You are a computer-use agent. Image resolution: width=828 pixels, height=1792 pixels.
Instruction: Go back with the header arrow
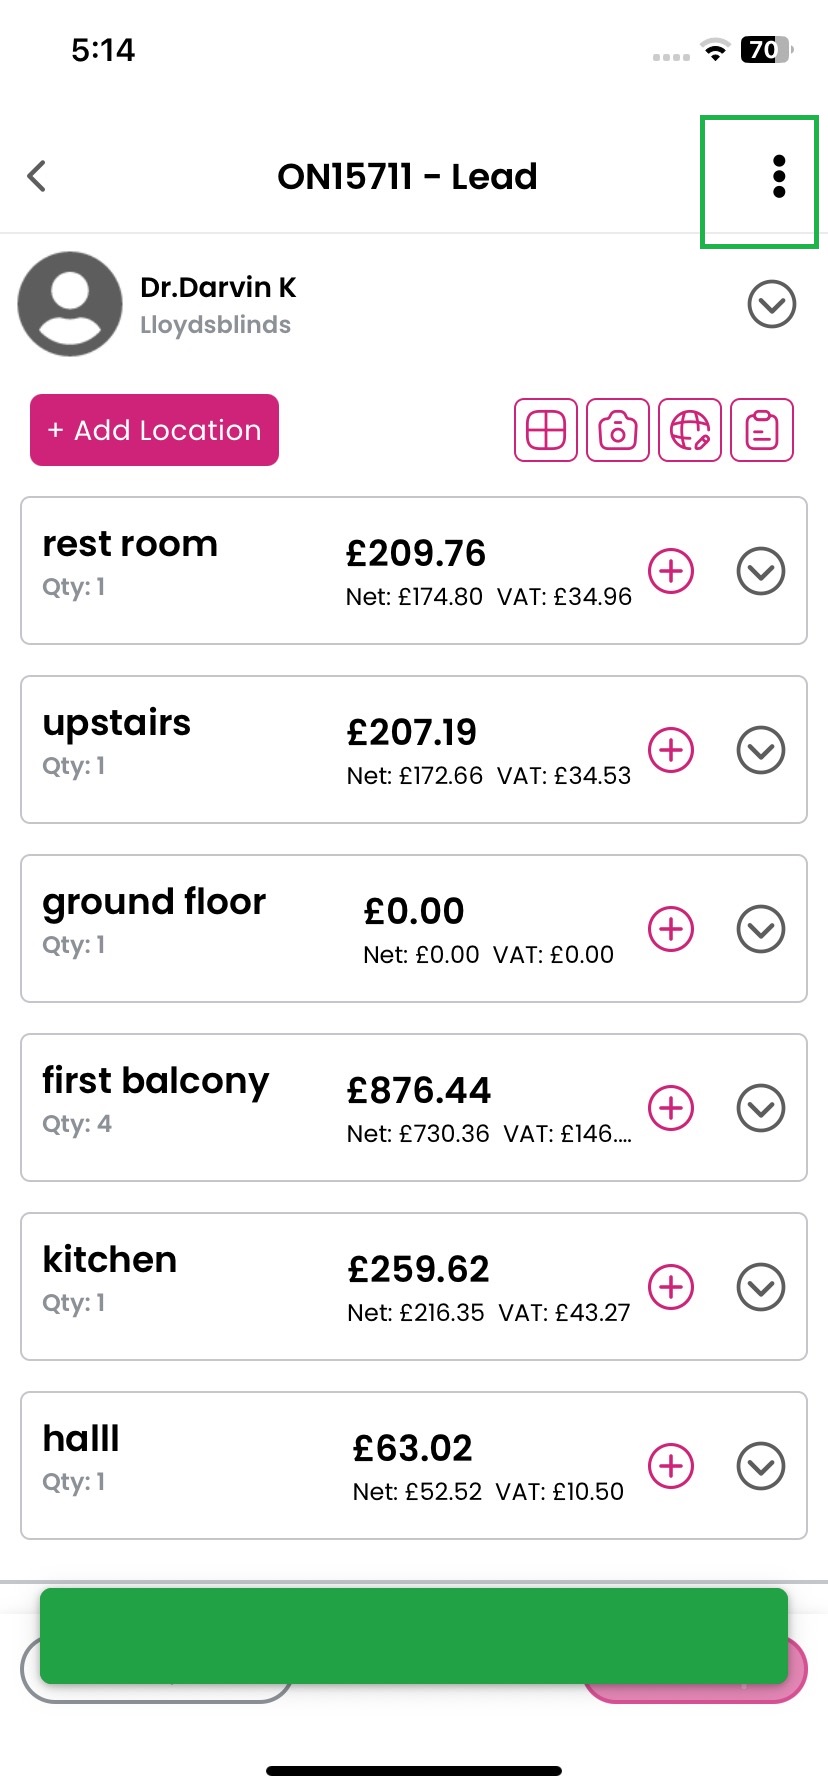click(37, 177)
